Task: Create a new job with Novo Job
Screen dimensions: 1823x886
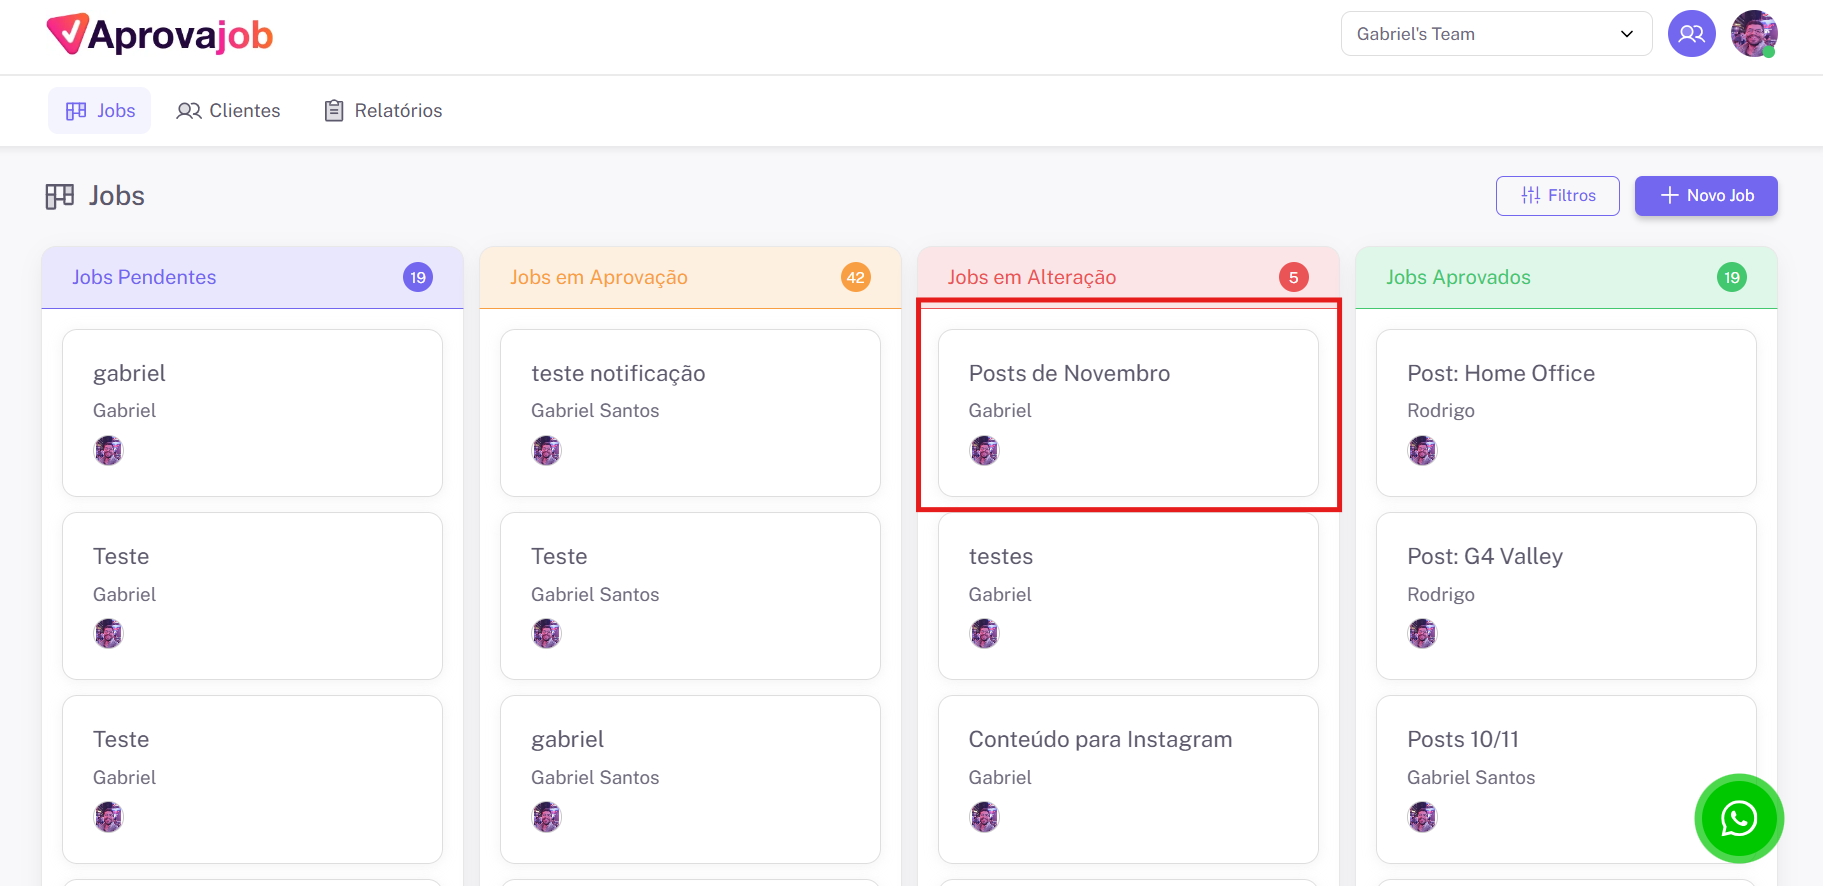Action: [1705, 196]
